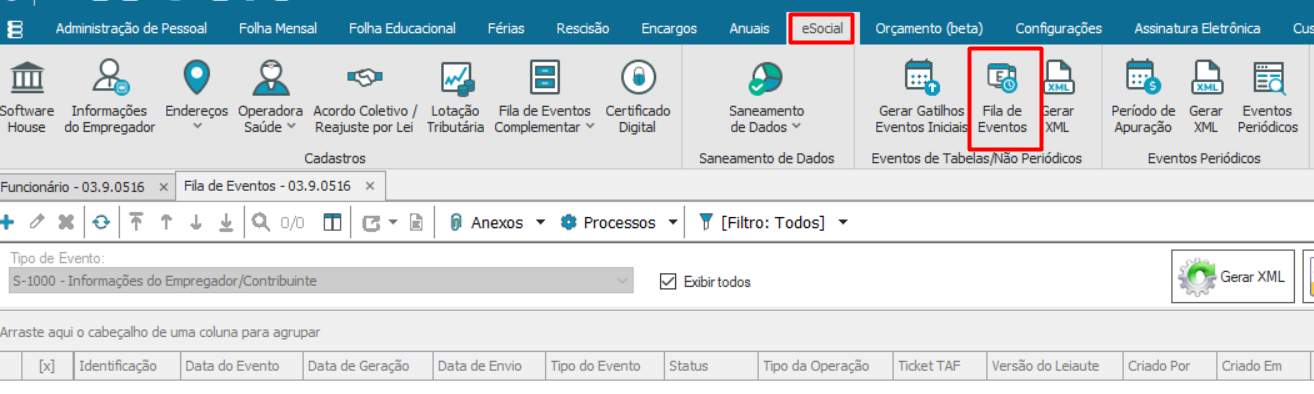1314x394 pixels.
Task: Expand Fila de Eventos Complementar
Action: click(x=545, y=98)
